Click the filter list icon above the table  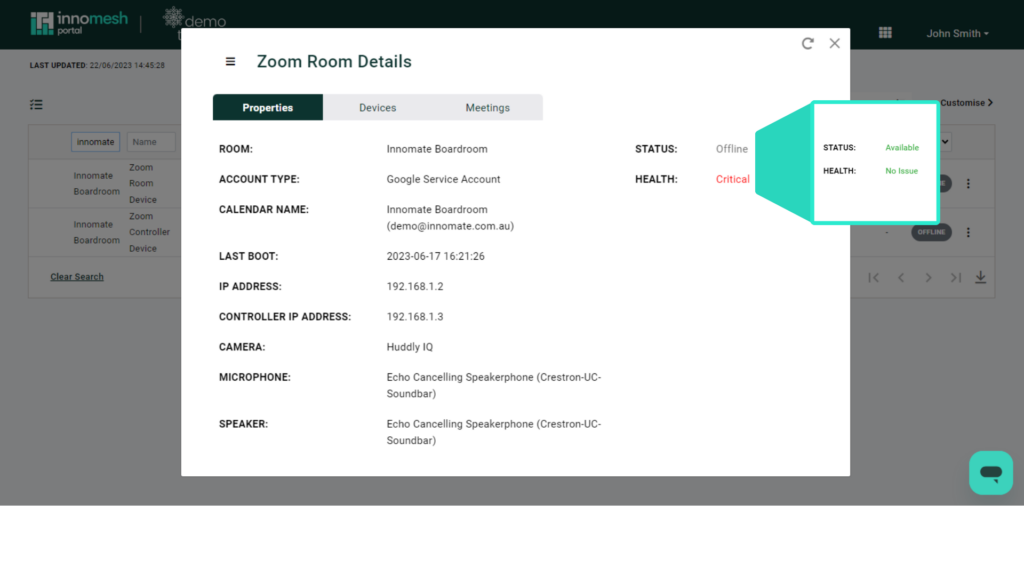point(37,104)
